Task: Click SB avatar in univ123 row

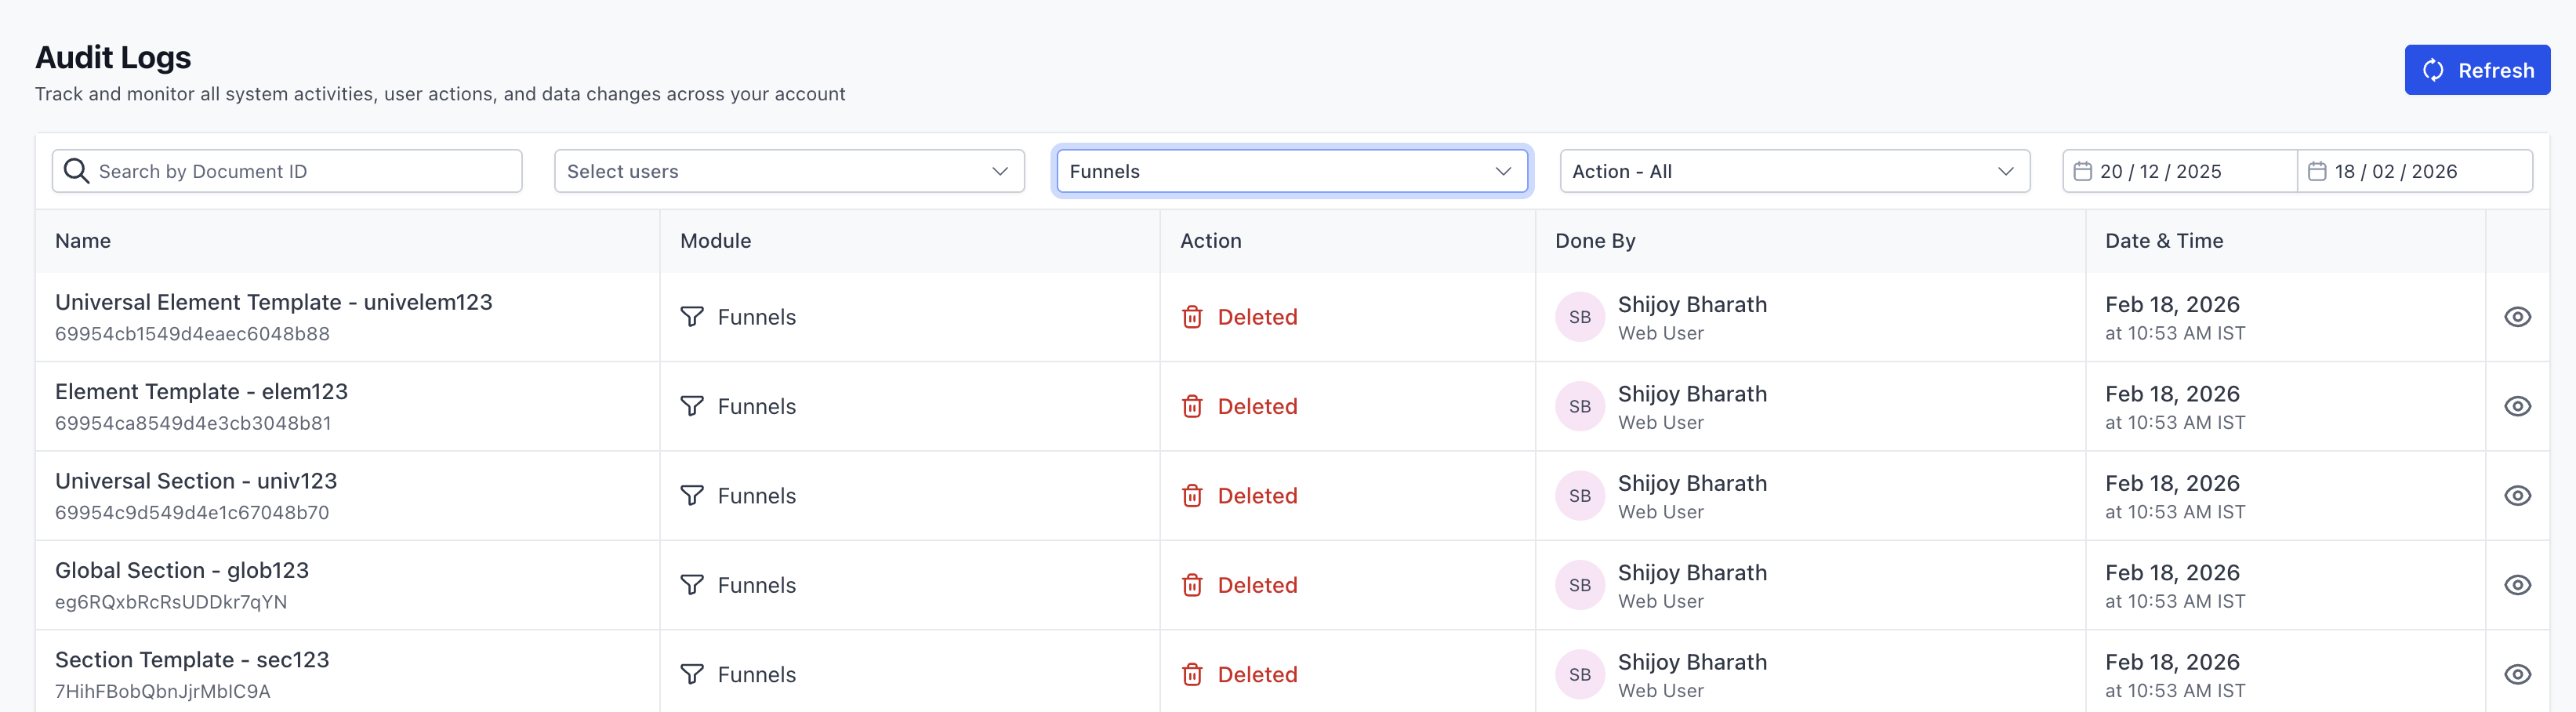Action: pyautogui.click(x=1579, y=496)
